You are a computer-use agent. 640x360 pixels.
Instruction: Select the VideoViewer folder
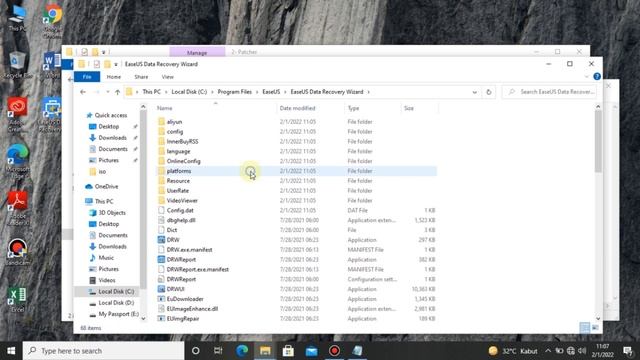(x=182, y=200)
